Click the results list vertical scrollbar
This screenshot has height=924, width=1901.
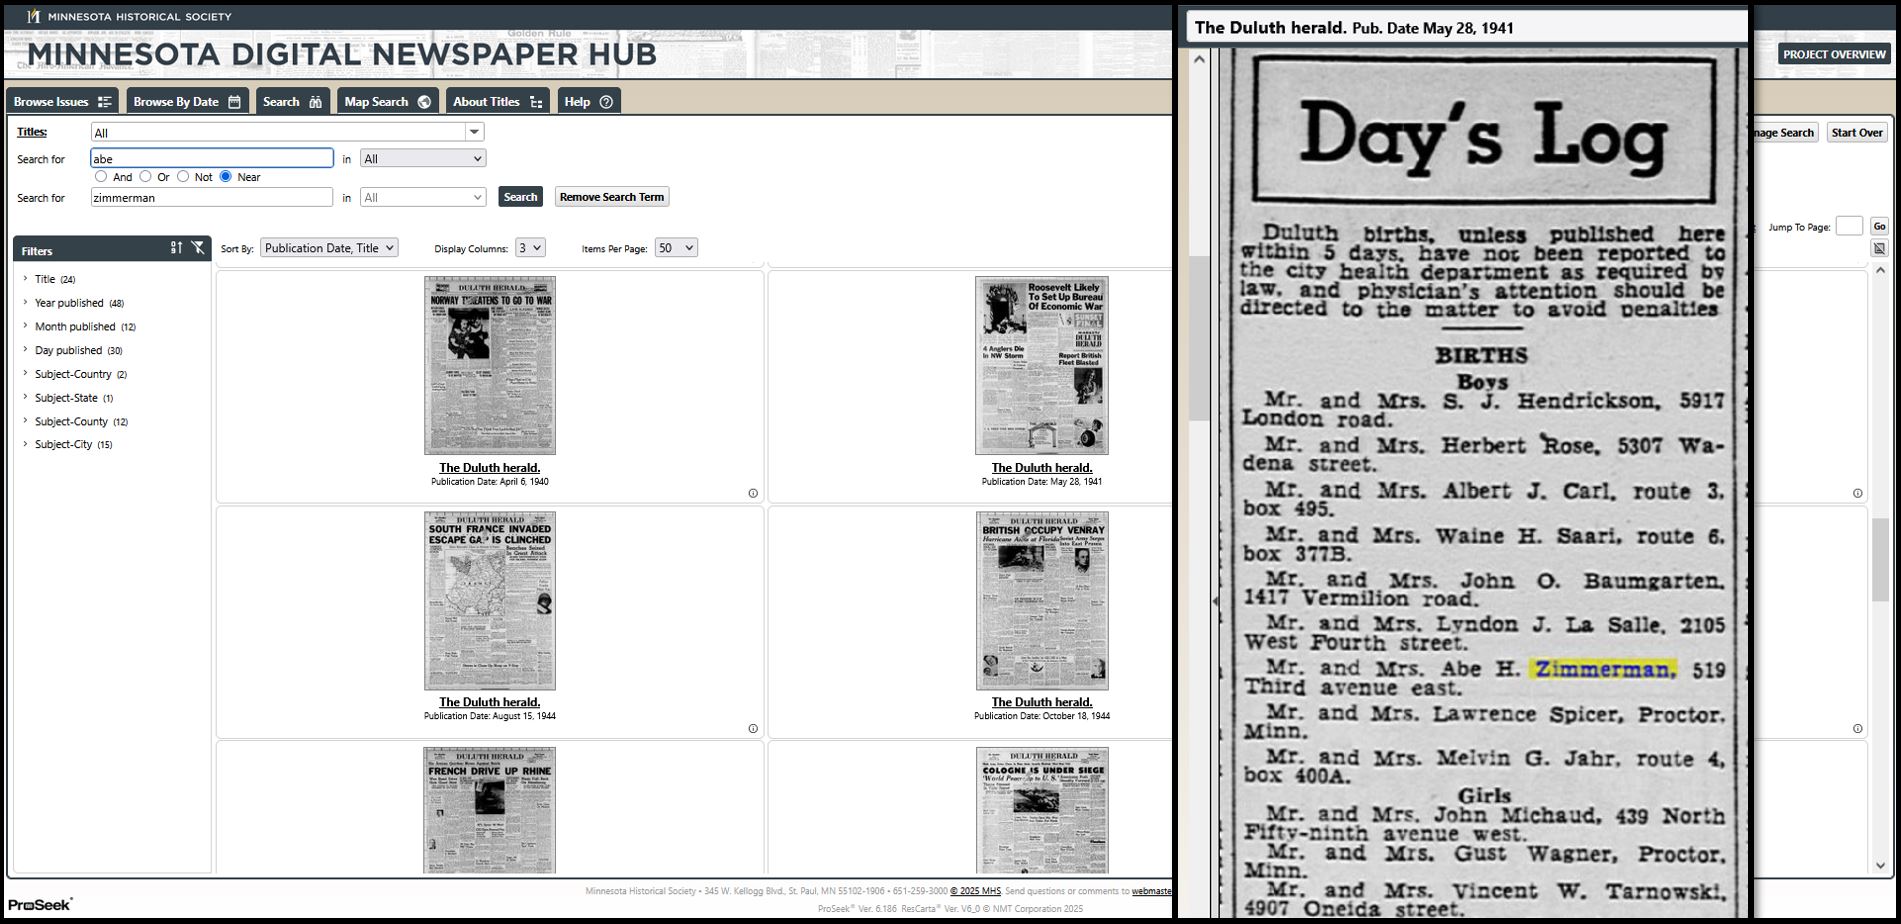tap(1880, 560)
